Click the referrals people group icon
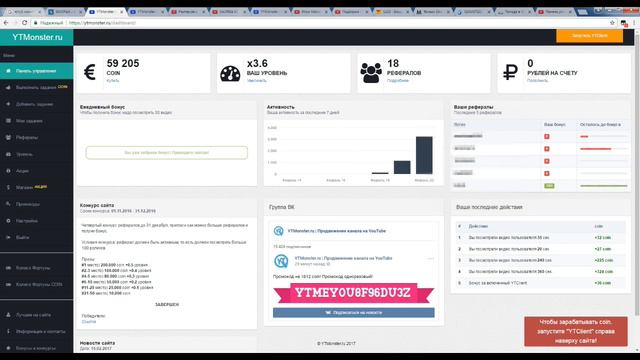 click(371, 73)
